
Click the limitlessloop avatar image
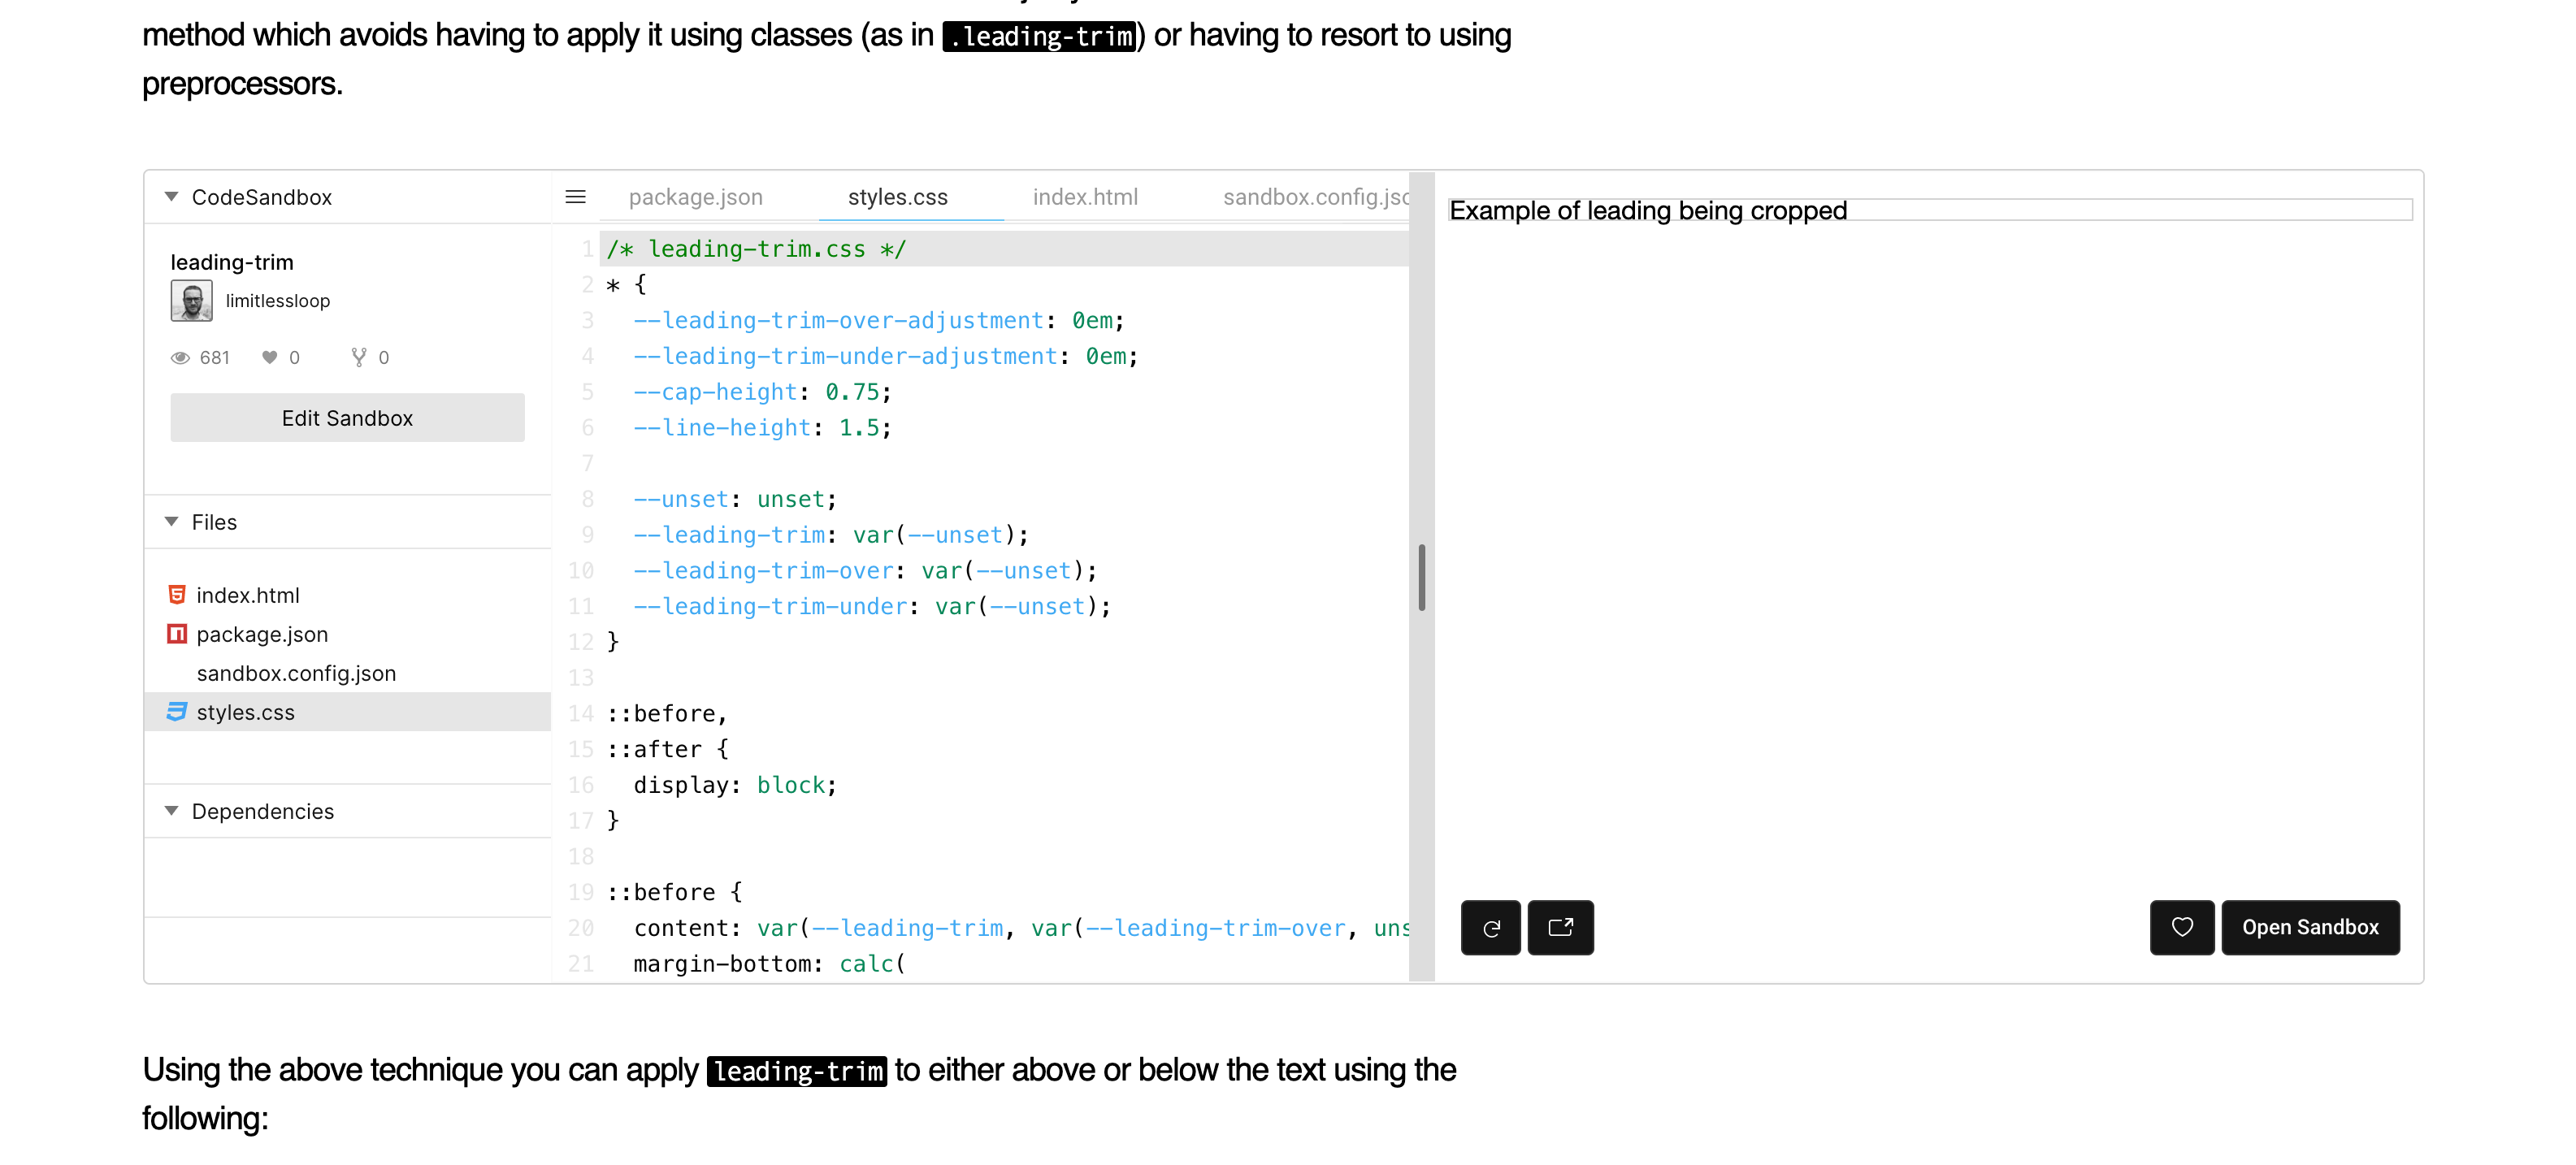(191, 301)
